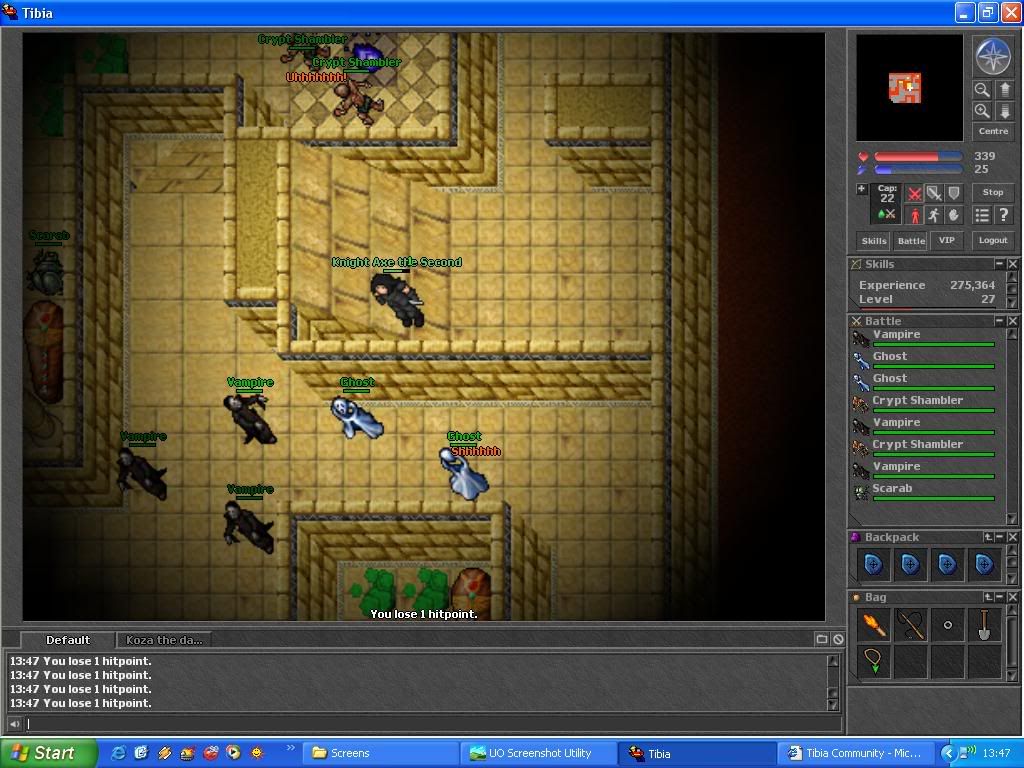Open Tibia Community browser window in taskbar
The image size is (1024, 768).
856,753
